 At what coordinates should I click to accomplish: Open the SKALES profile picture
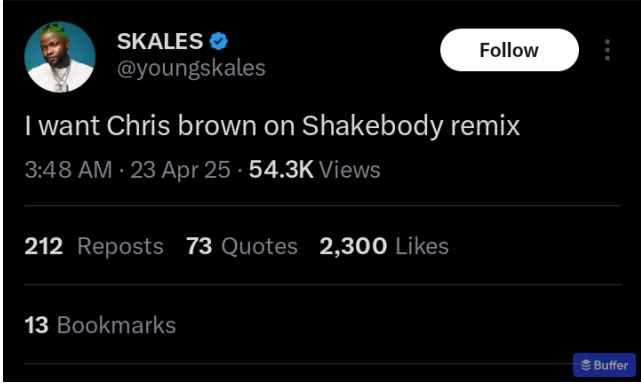(x=60, y=57)
